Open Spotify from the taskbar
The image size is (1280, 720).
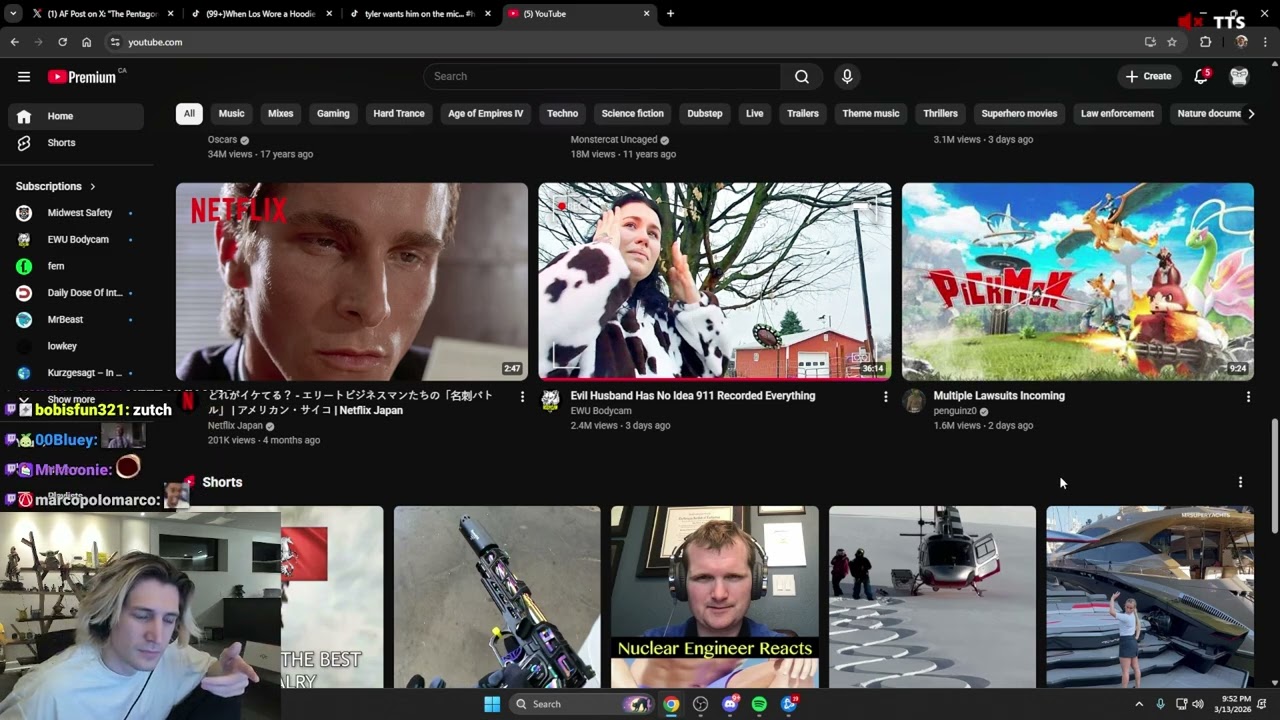(759, 704)
